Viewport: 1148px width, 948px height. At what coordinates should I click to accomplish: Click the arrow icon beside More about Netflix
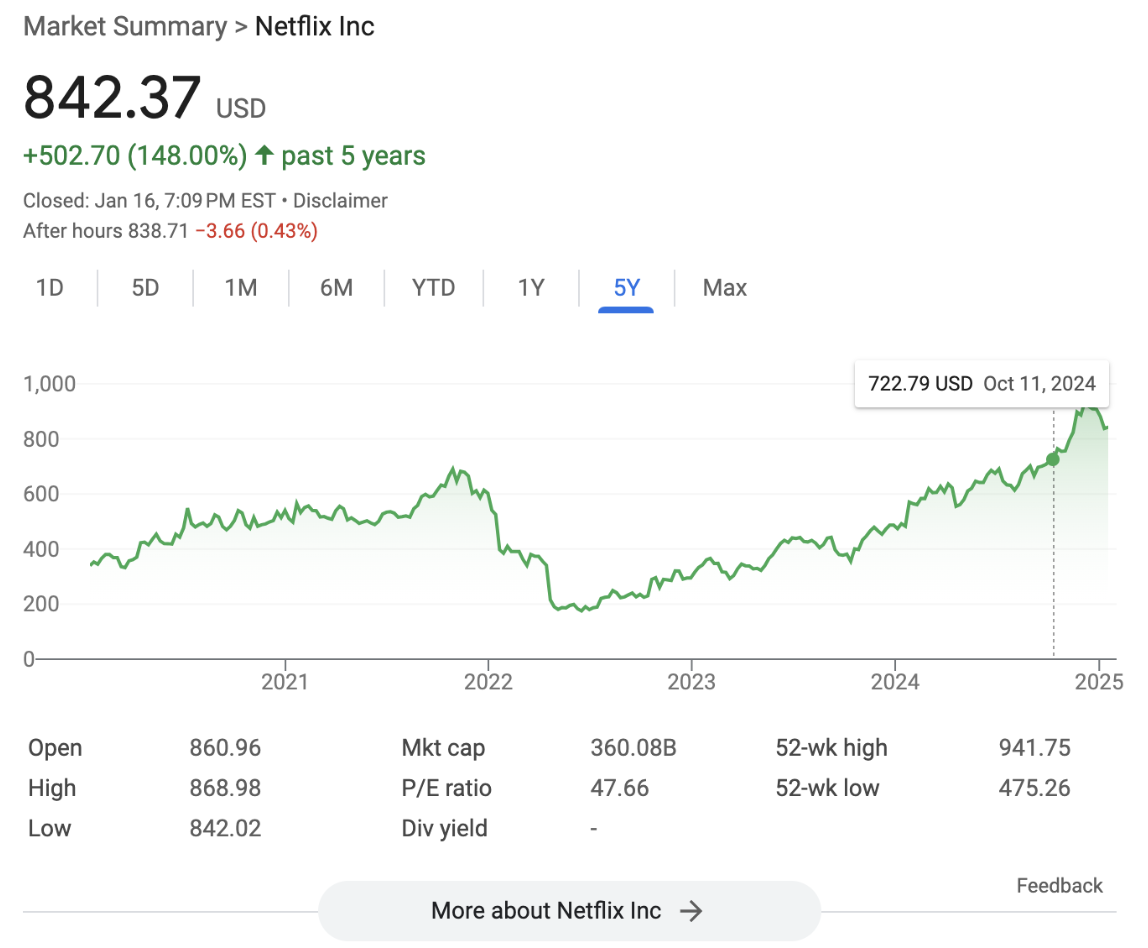[691, 911]
